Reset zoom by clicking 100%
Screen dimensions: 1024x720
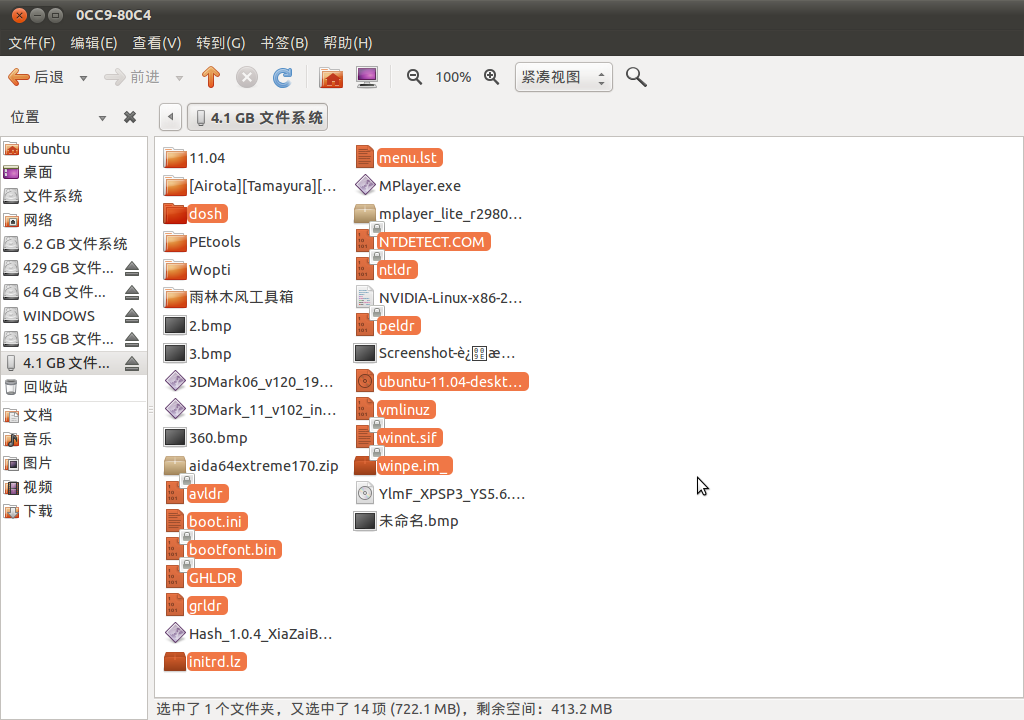click(453, 77)
